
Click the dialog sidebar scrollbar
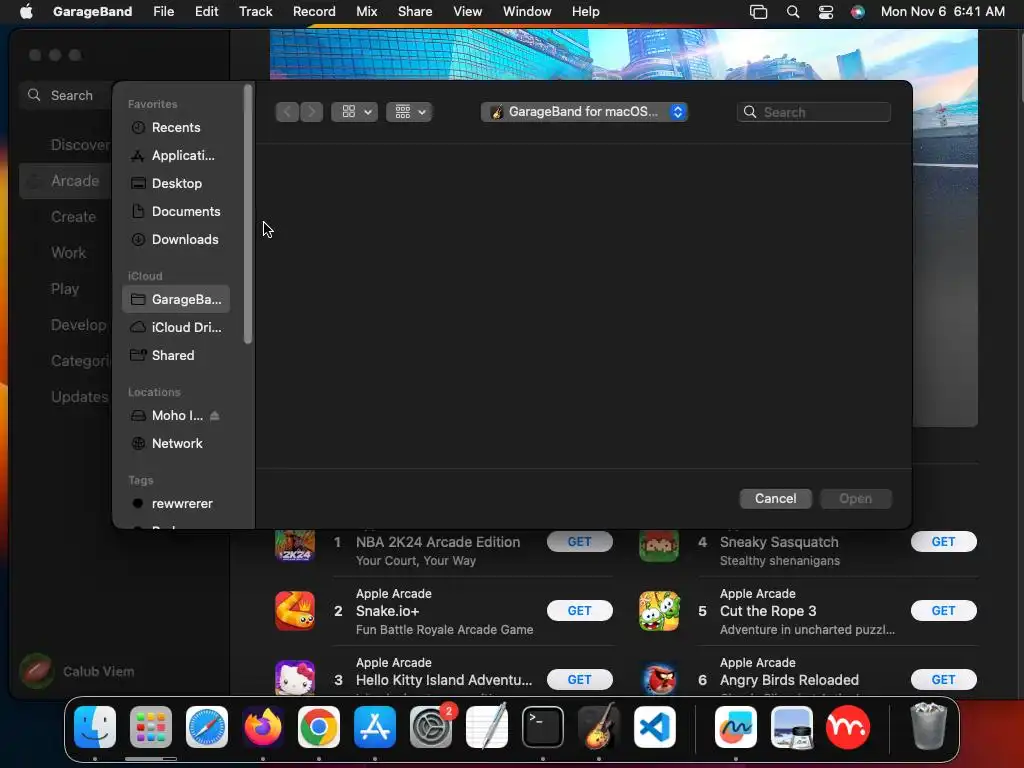248,214
